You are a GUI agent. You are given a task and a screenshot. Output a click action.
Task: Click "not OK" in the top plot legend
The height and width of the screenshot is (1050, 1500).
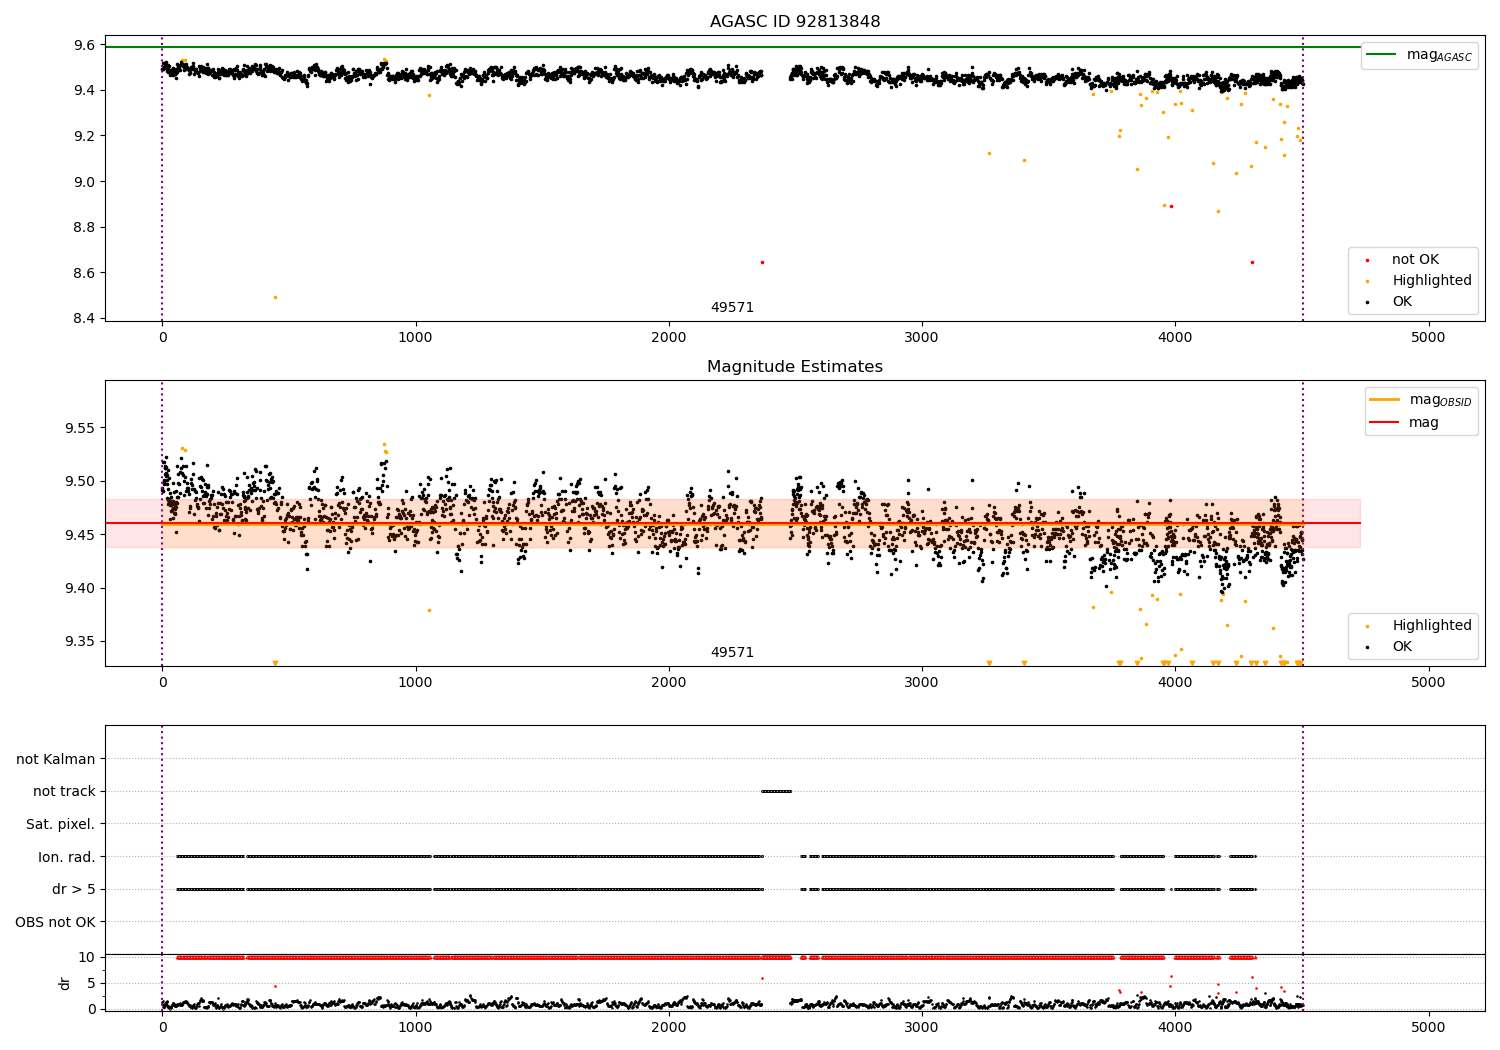click(x=1415, y=260)
